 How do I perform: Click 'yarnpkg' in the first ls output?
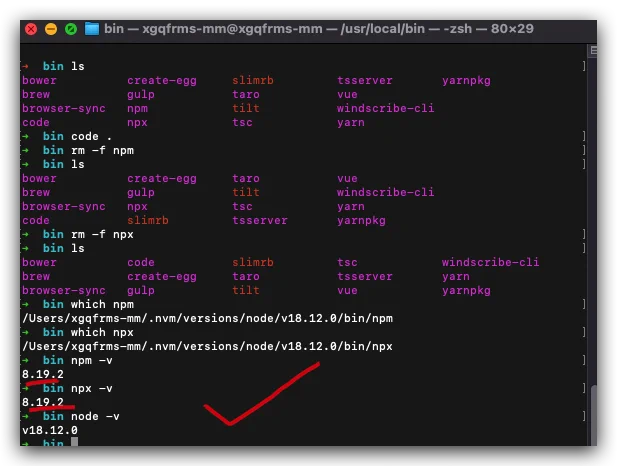tap(466, 81)
